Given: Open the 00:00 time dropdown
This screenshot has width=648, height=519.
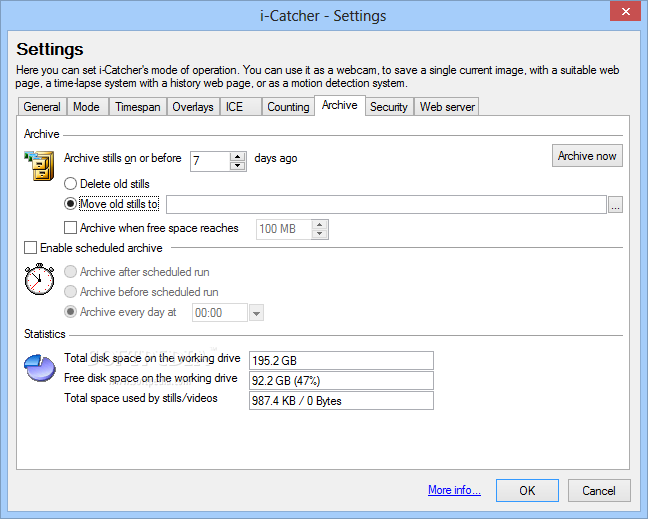Looking at the screenshot, I should click(x=256, y=313).
